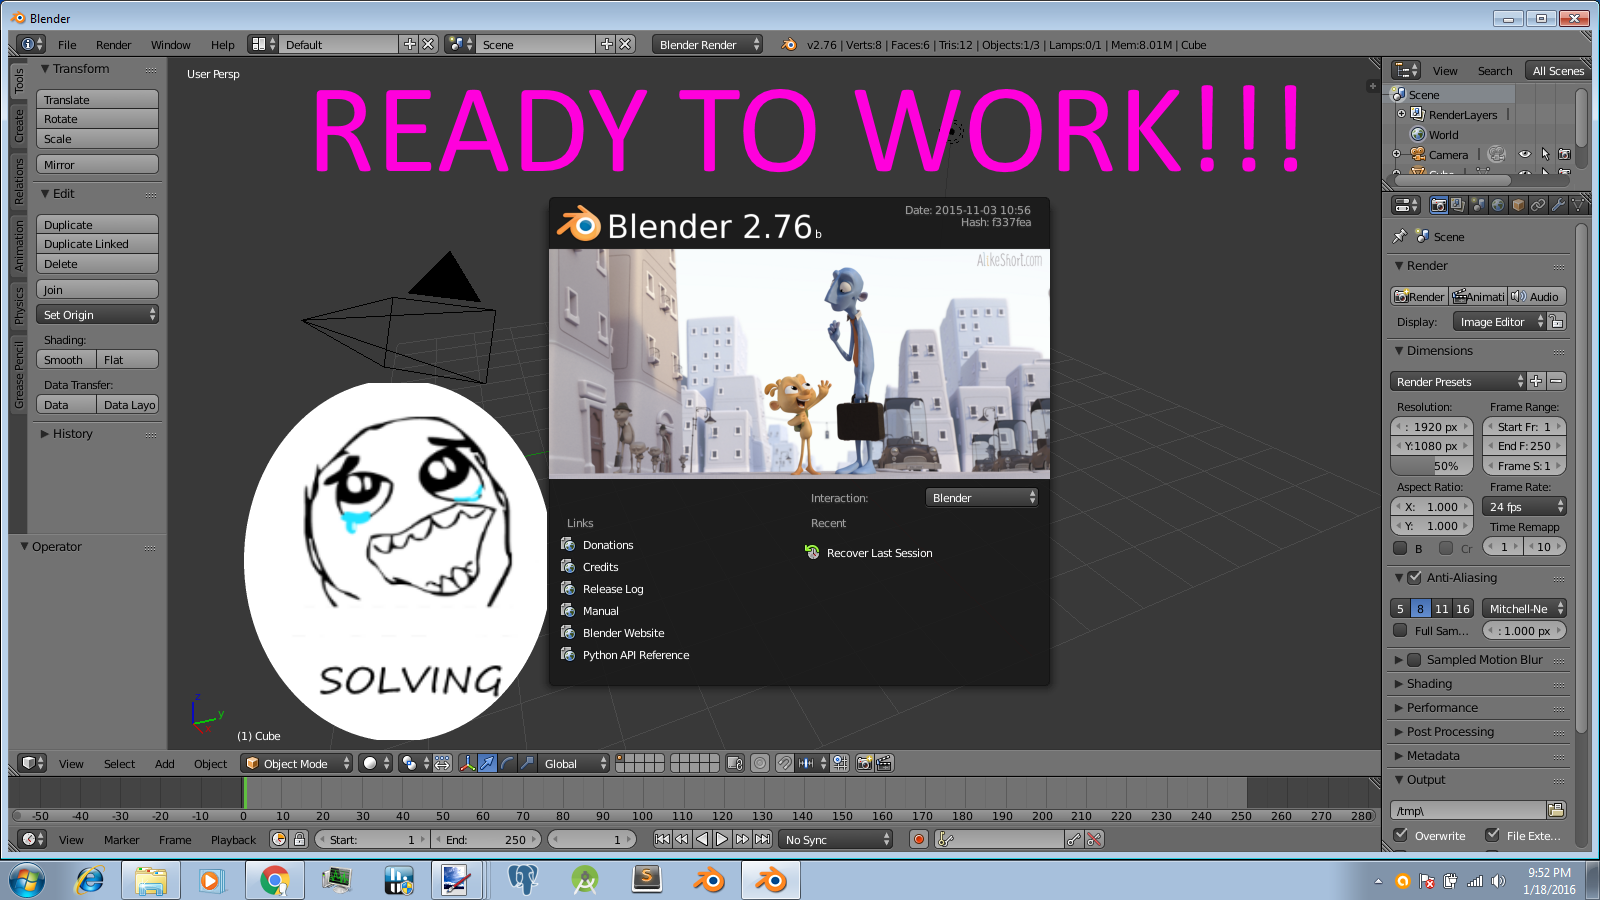The image size is (1600, 900).
Task: Switch to the Create tab in tool shelf
Action: (x=19, y=126)
